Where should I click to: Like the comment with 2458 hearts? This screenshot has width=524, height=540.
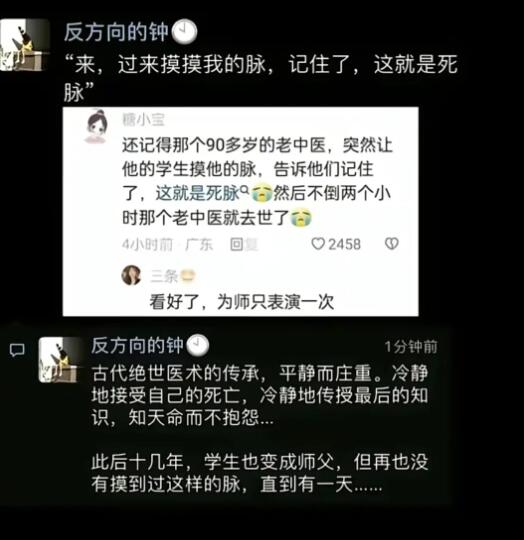click(x=318, y=244)
